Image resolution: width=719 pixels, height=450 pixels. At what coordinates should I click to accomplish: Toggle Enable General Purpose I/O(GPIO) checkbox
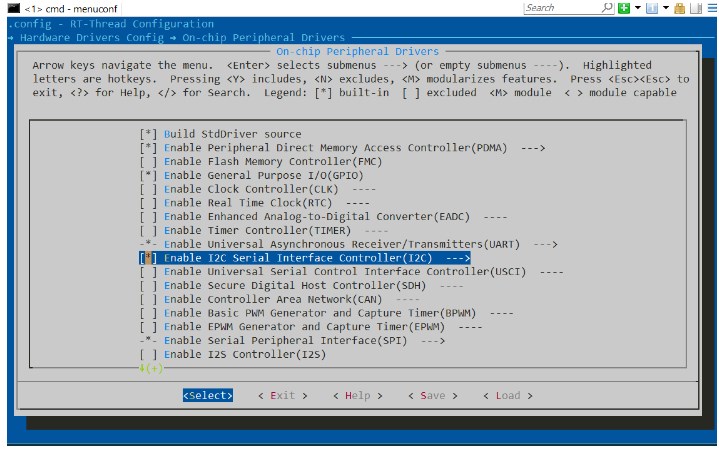(148, 176)
